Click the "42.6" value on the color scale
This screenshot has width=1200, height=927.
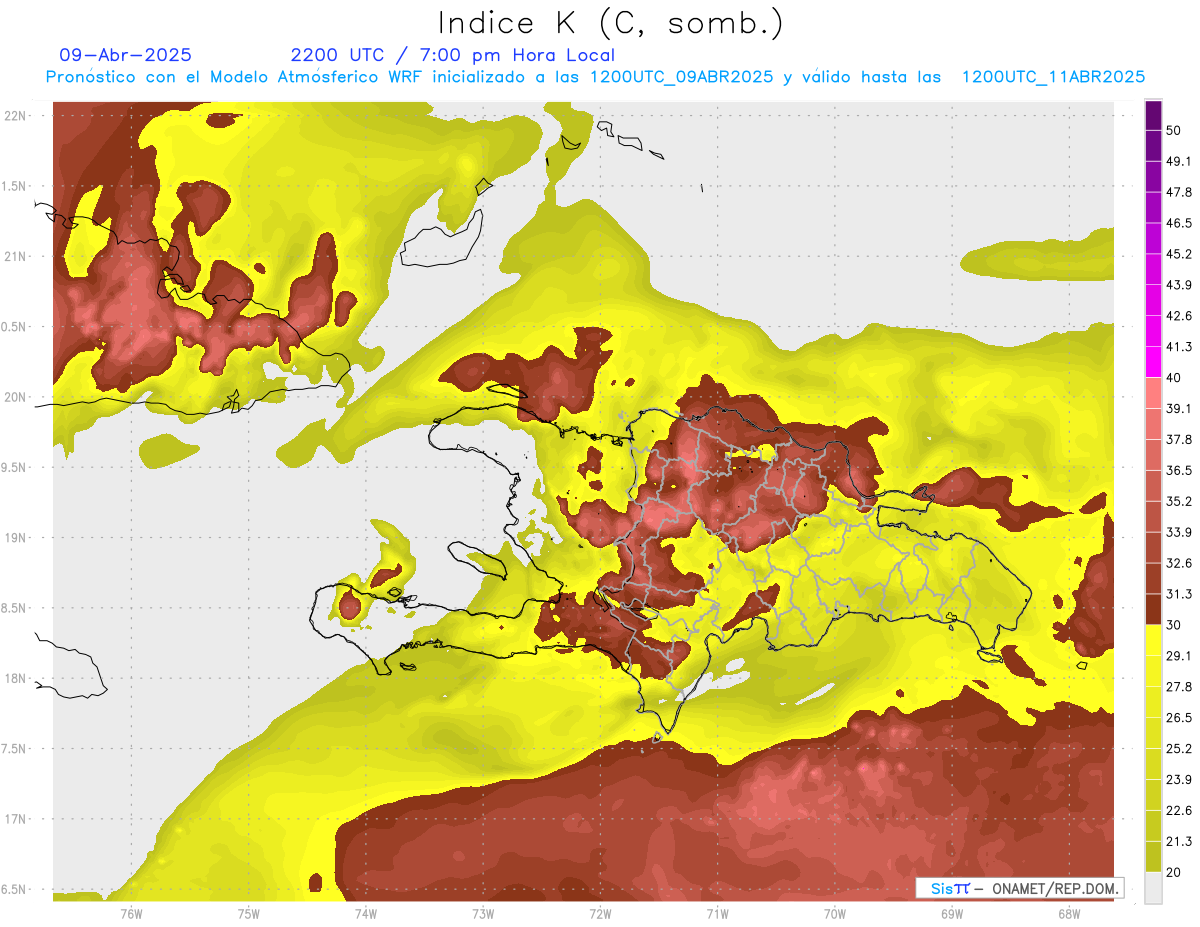click(x=1179, y=316)
